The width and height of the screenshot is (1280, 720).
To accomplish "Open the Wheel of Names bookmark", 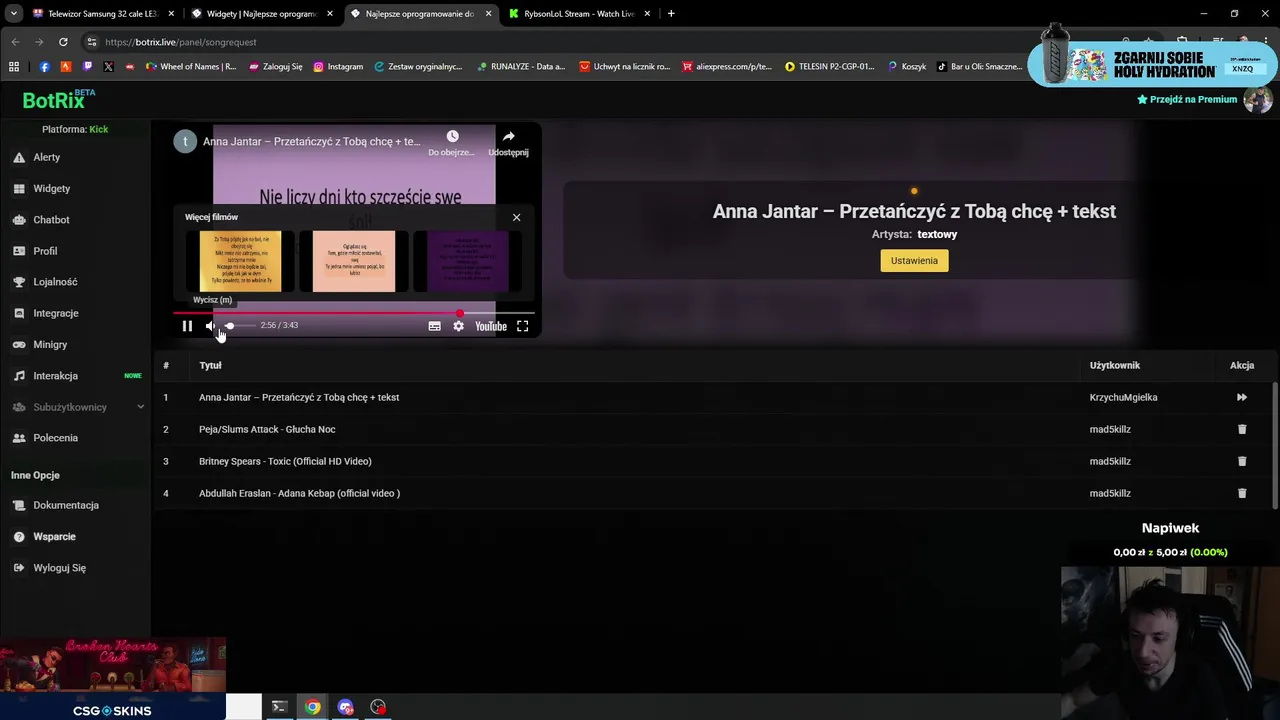I will 191,67.
